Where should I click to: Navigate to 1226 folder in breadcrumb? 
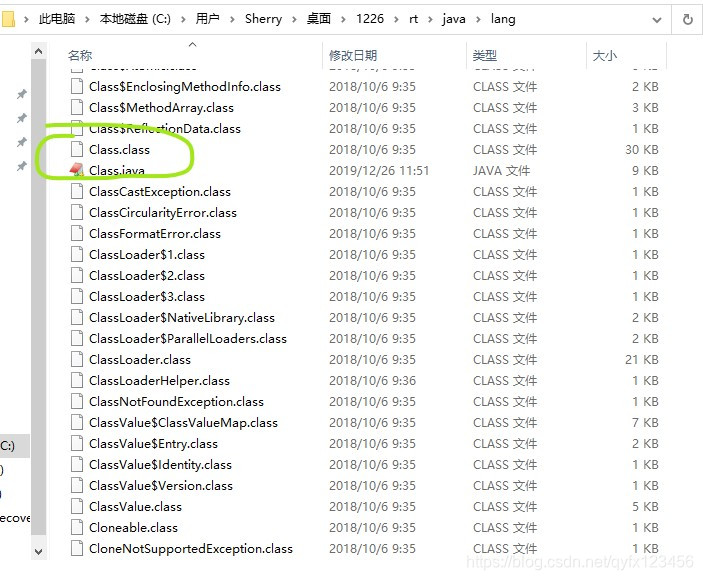370,19
